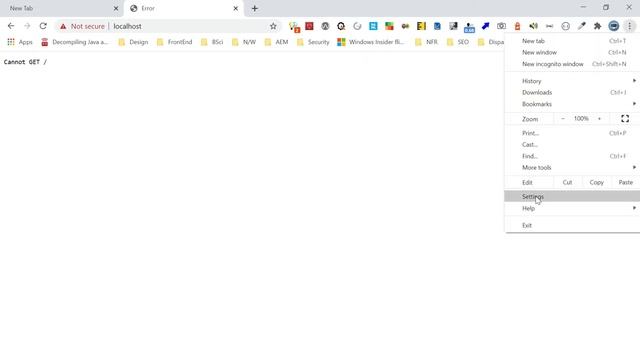Screen dimensions: 640x360
Task: Click Copy in the Edit row
Action: pos(596,182)
